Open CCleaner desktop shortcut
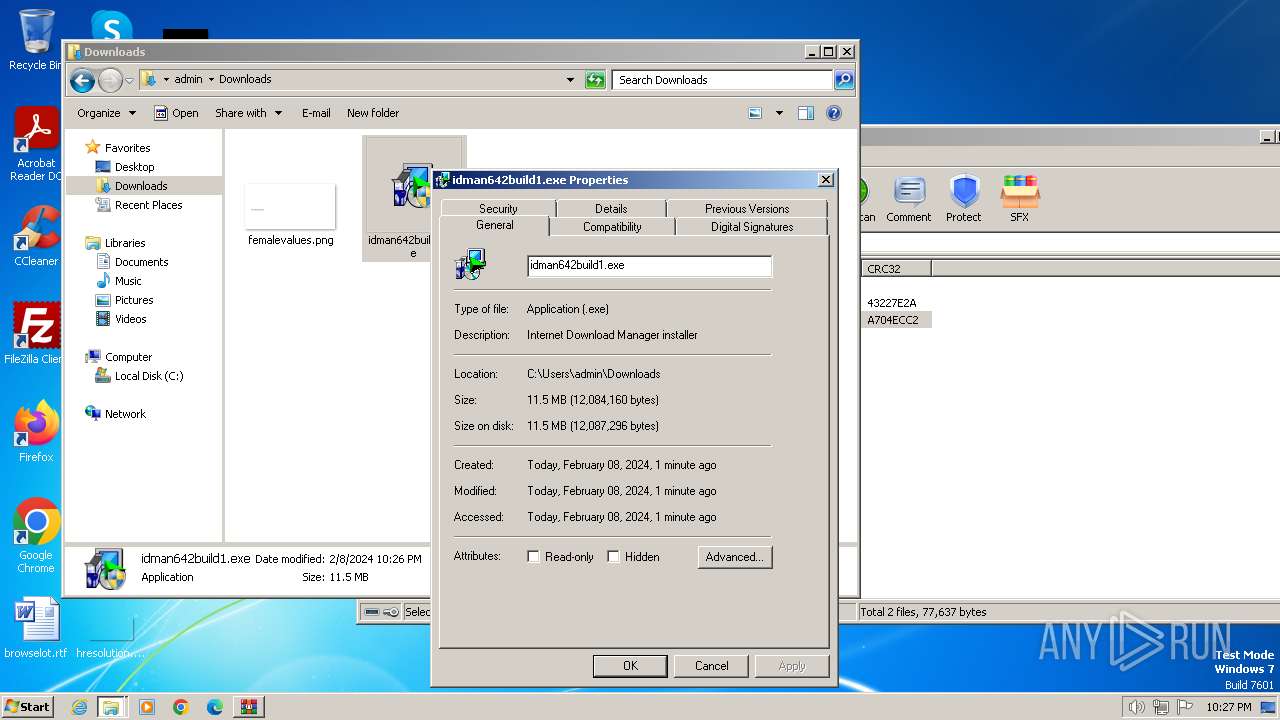Viewport: 1280px width, 720px height. pos(36,236)
